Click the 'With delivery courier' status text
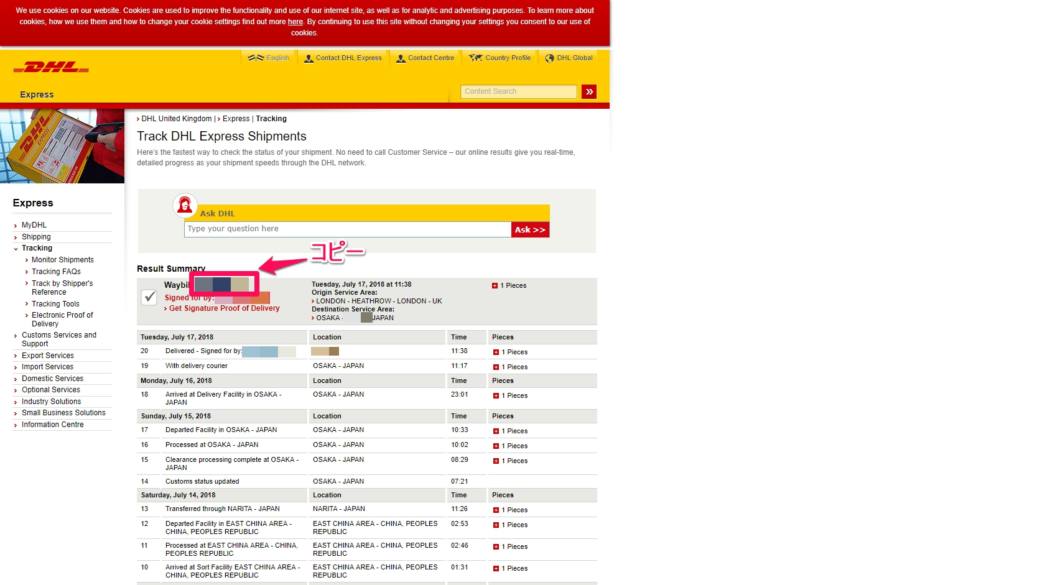The height and width of the screenshot is (585, 1060). (196, 366)
